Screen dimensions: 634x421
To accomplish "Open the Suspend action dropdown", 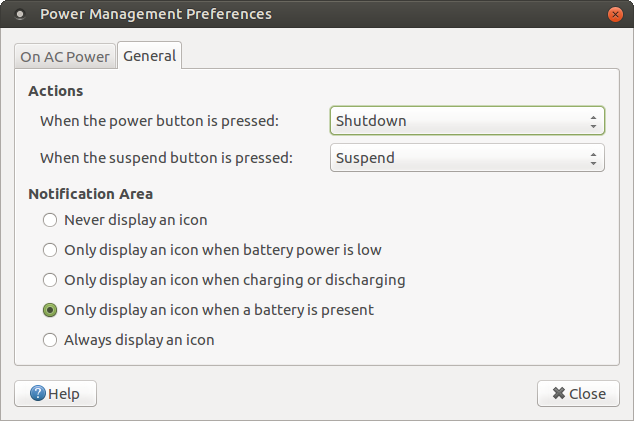I will 467,158.
